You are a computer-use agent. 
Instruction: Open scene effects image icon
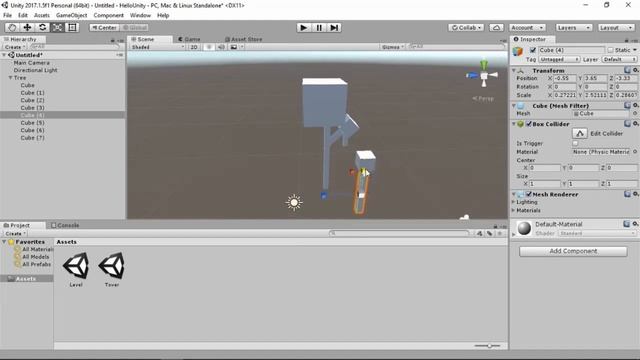234,47
